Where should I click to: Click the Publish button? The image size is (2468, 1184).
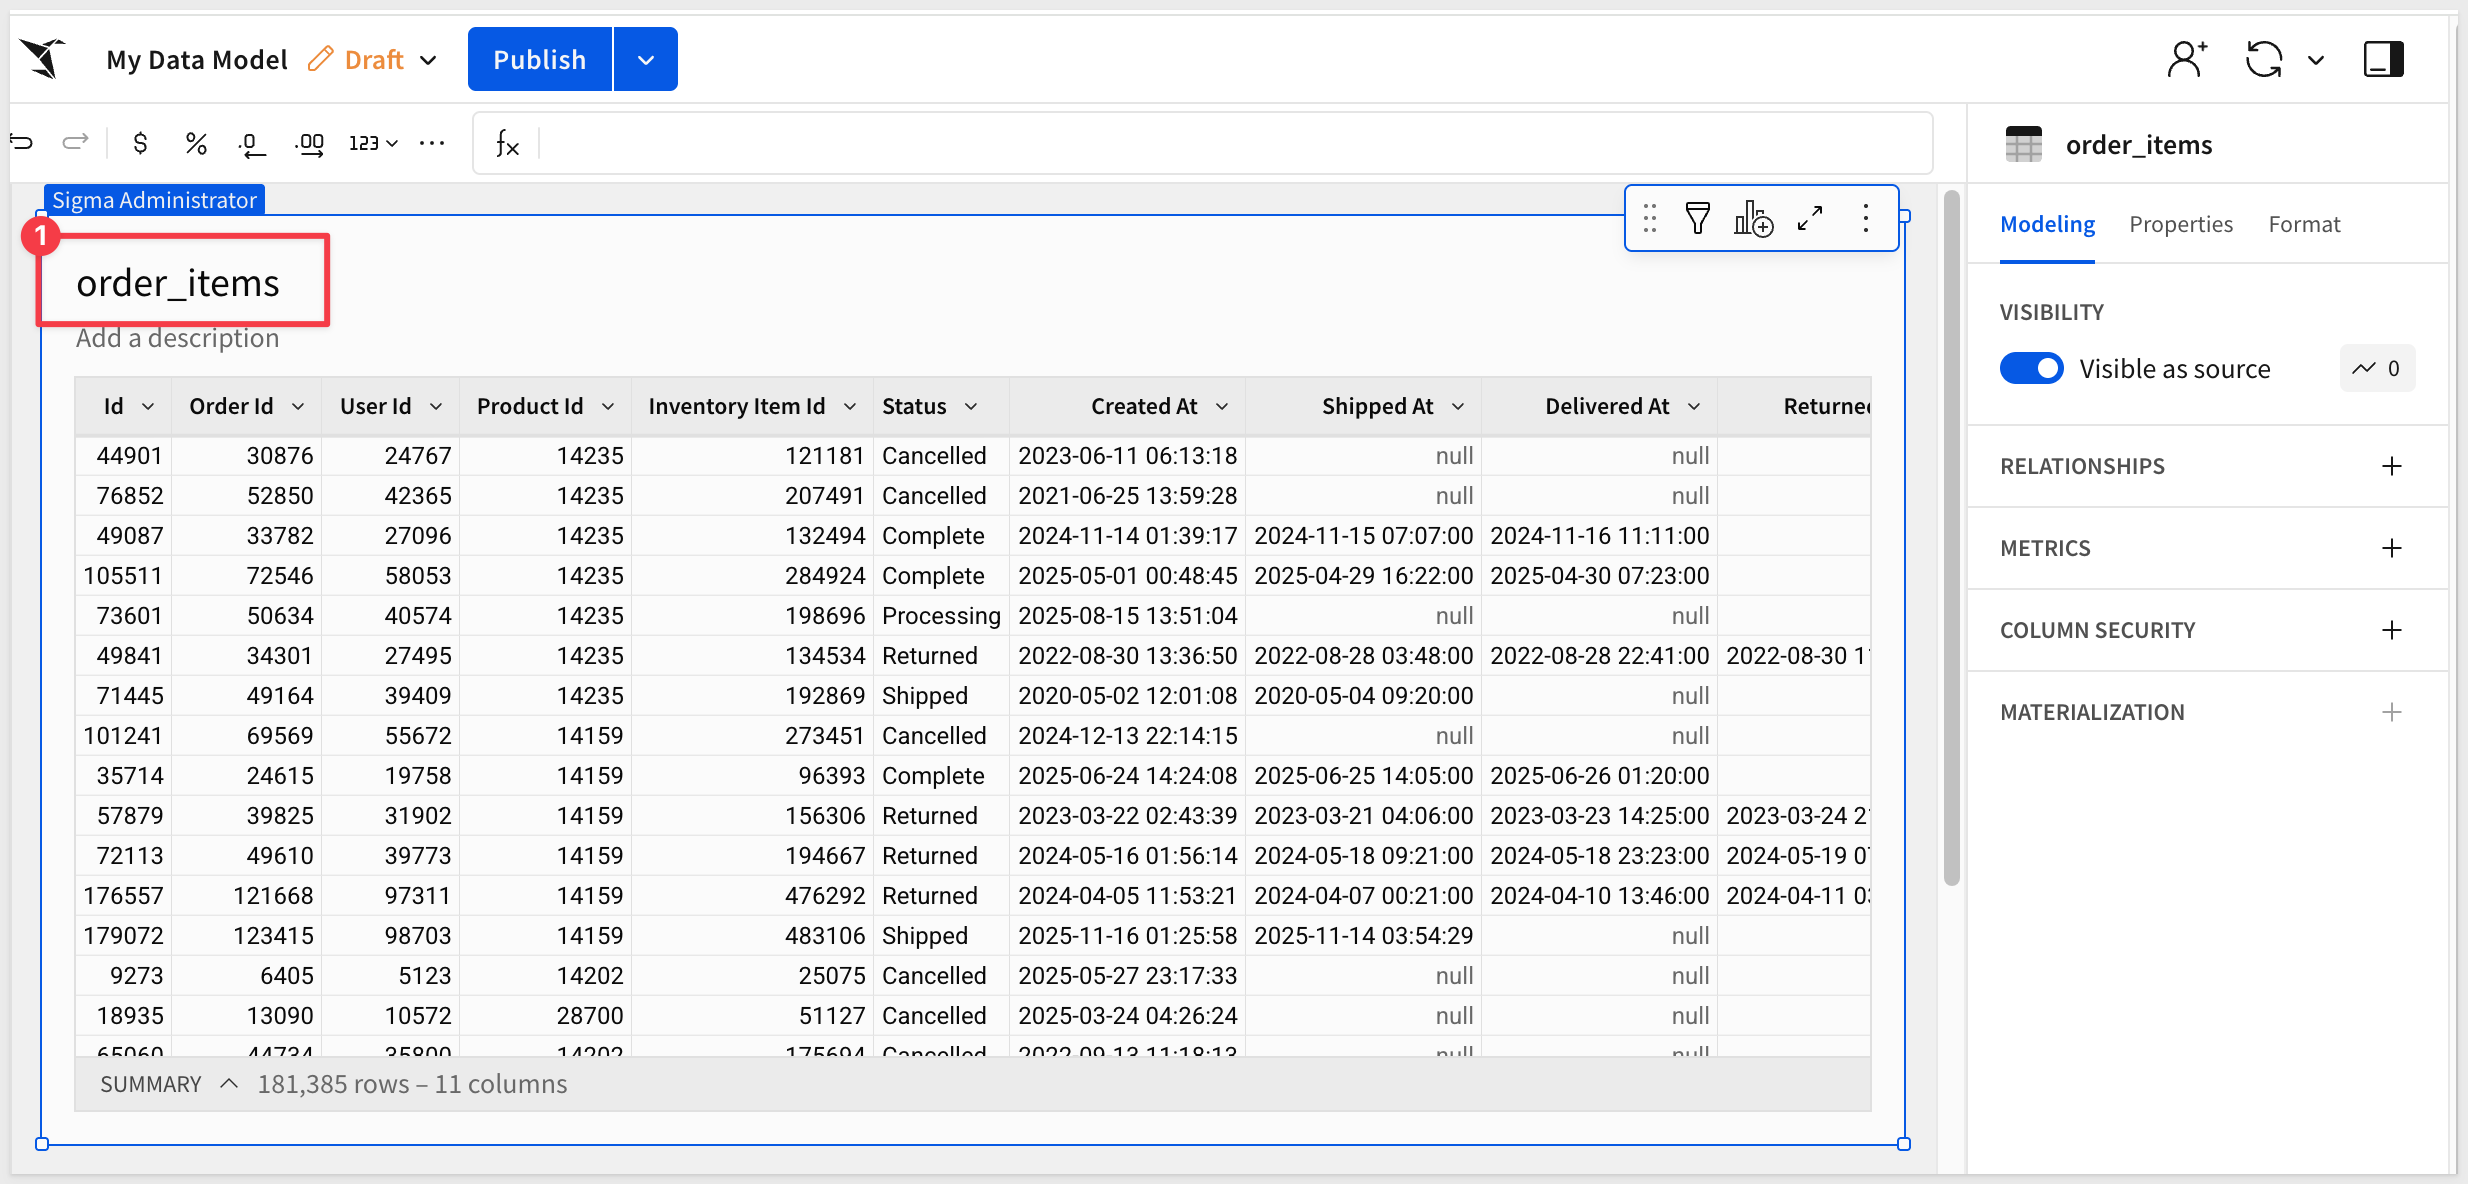539,60
